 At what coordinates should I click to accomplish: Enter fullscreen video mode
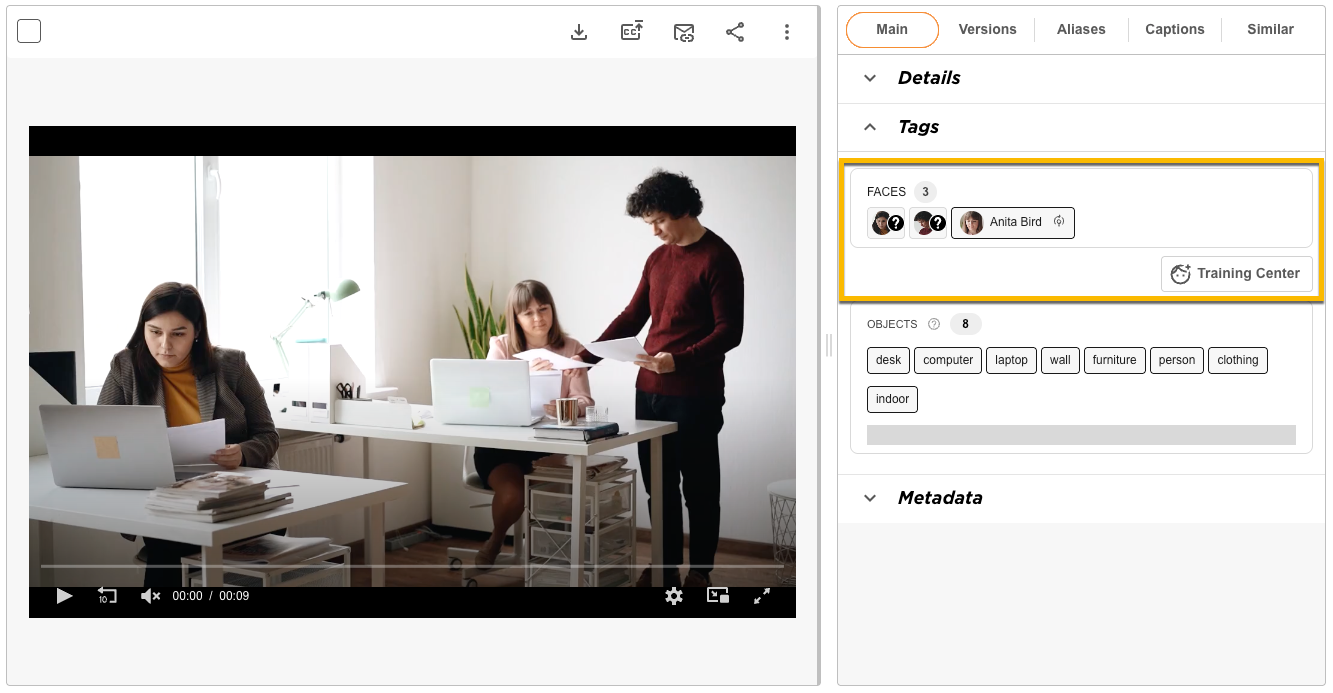click(762, 596)
